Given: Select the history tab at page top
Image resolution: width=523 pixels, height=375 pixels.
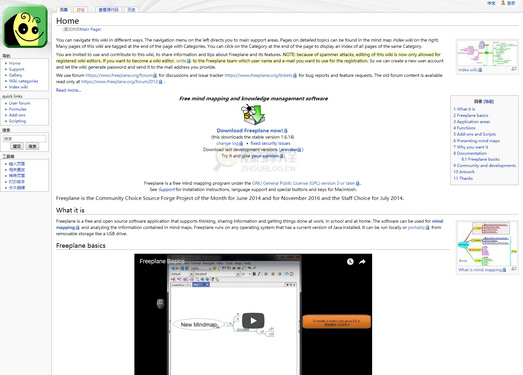Looking at the screenshot, I should point(131,10).
